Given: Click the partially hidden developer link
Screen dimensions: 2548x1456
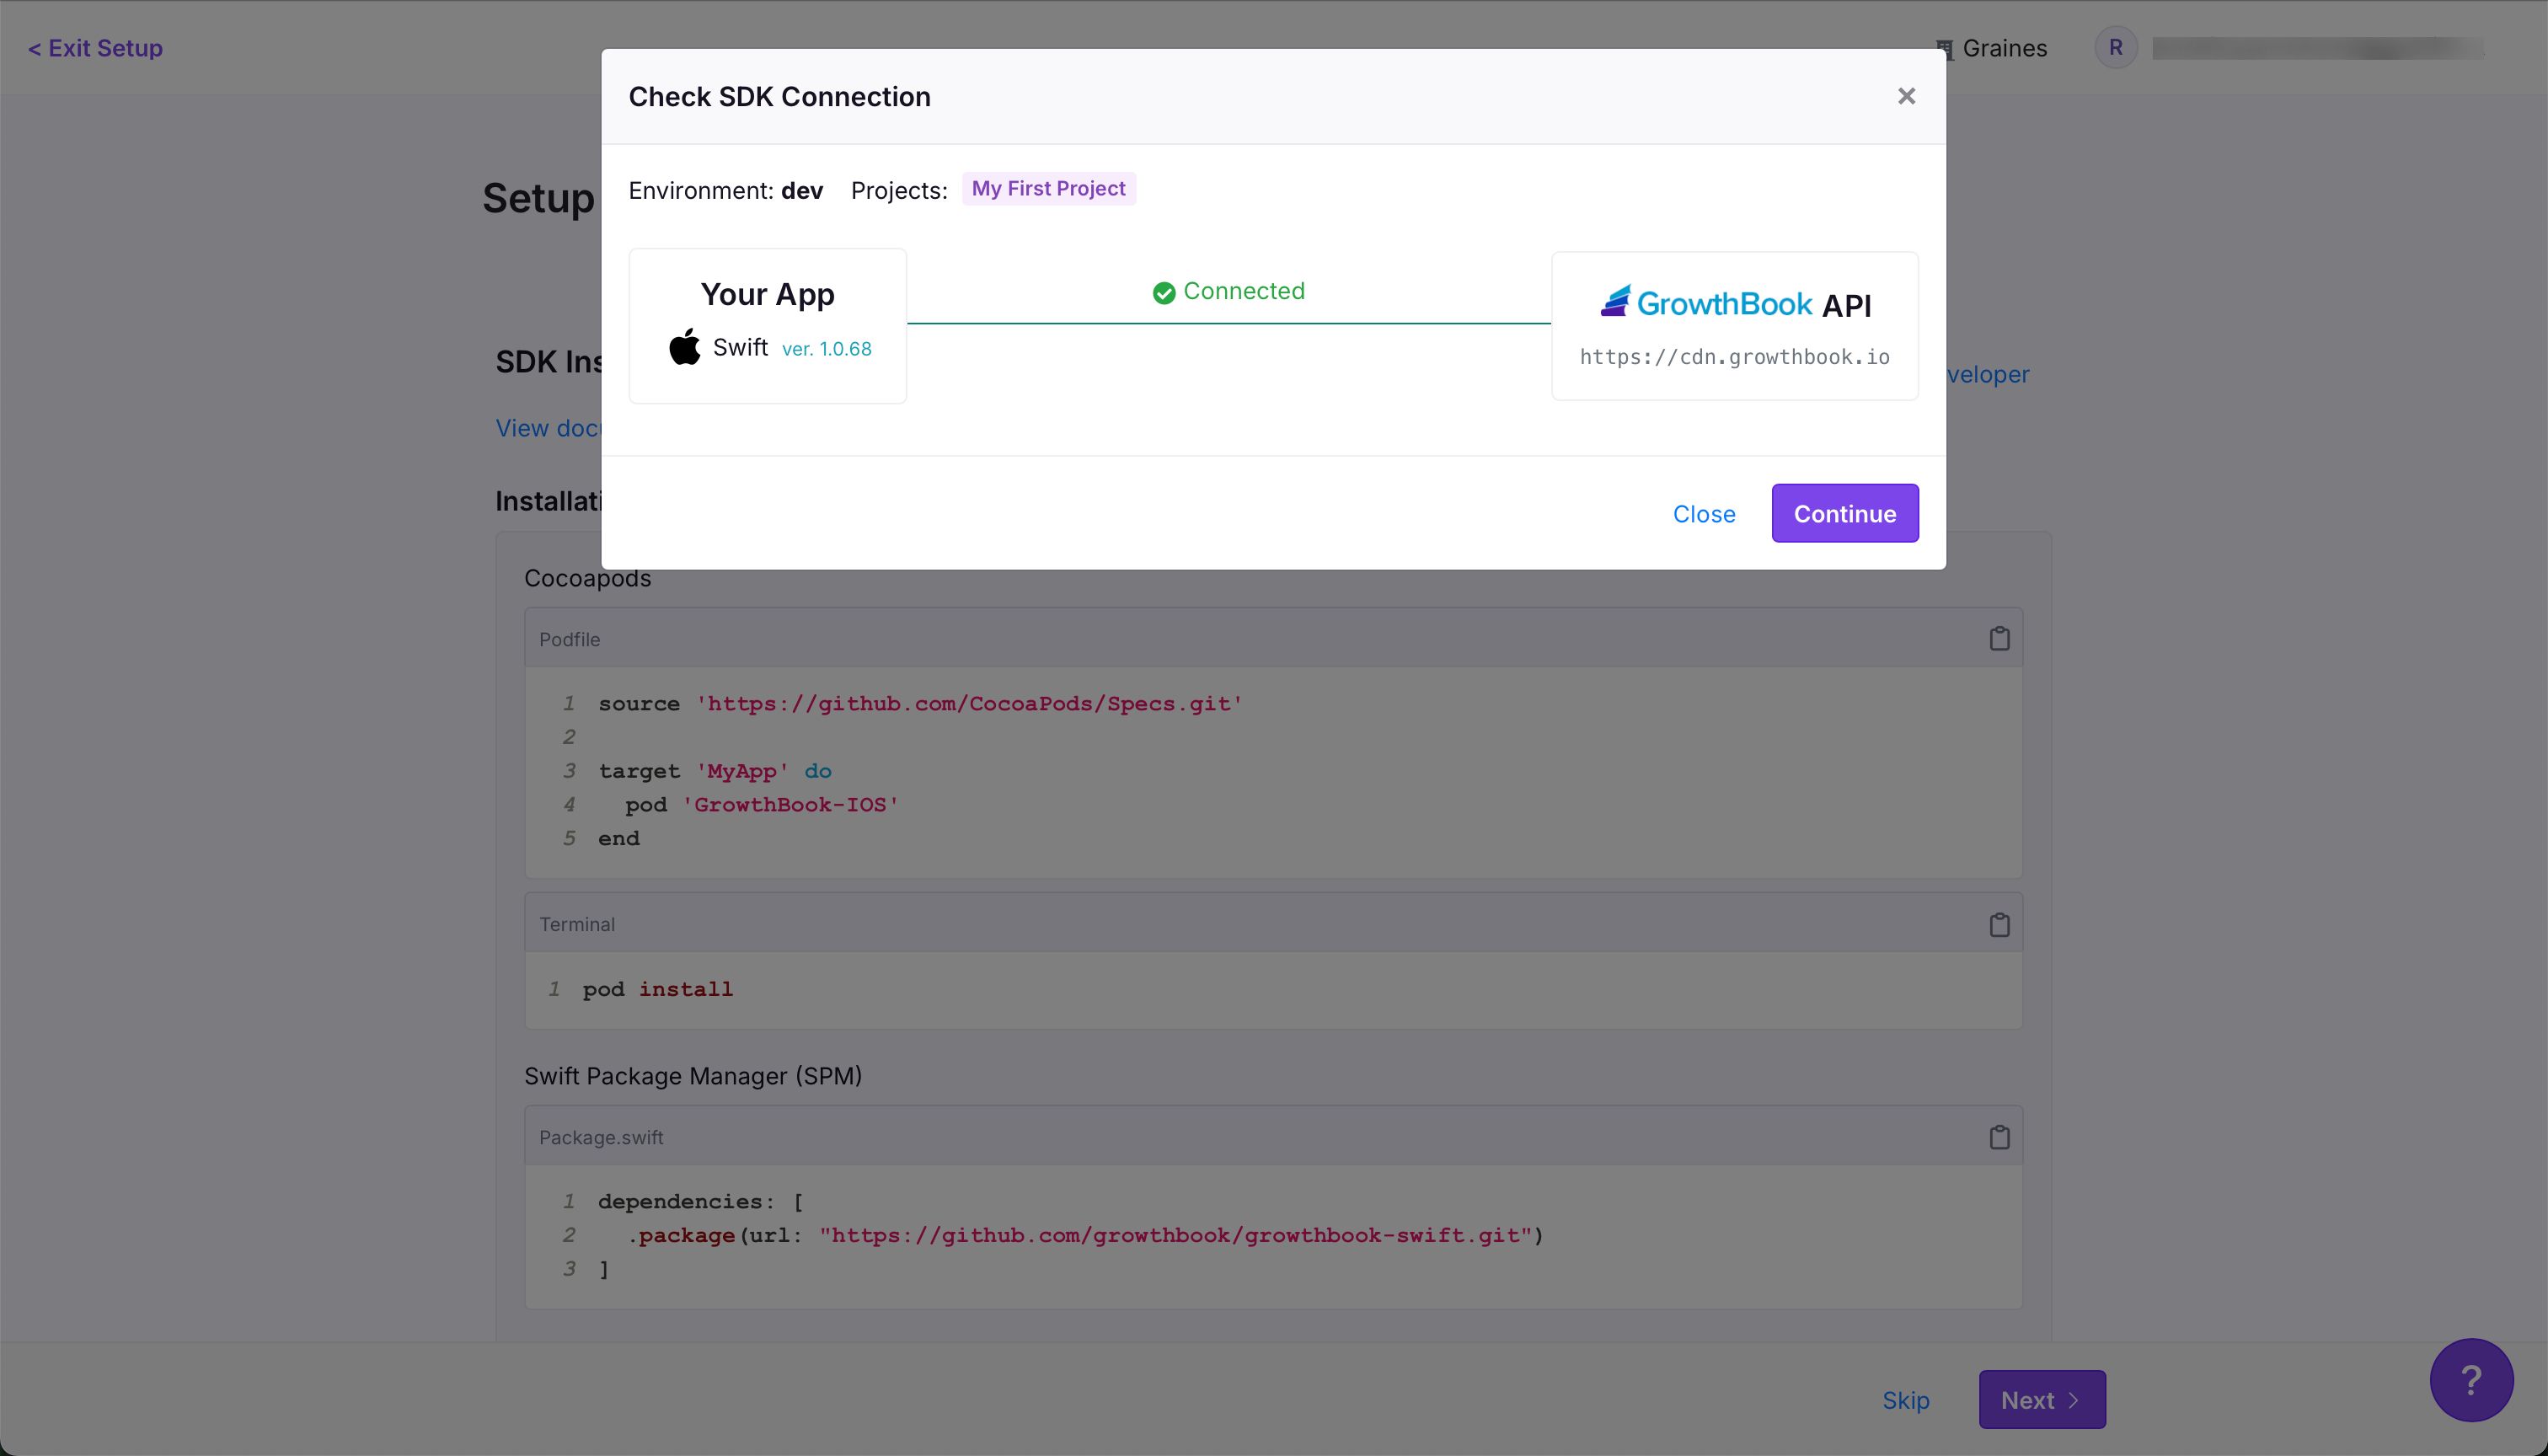Looking at the screenshot, I should [1988, 374].
